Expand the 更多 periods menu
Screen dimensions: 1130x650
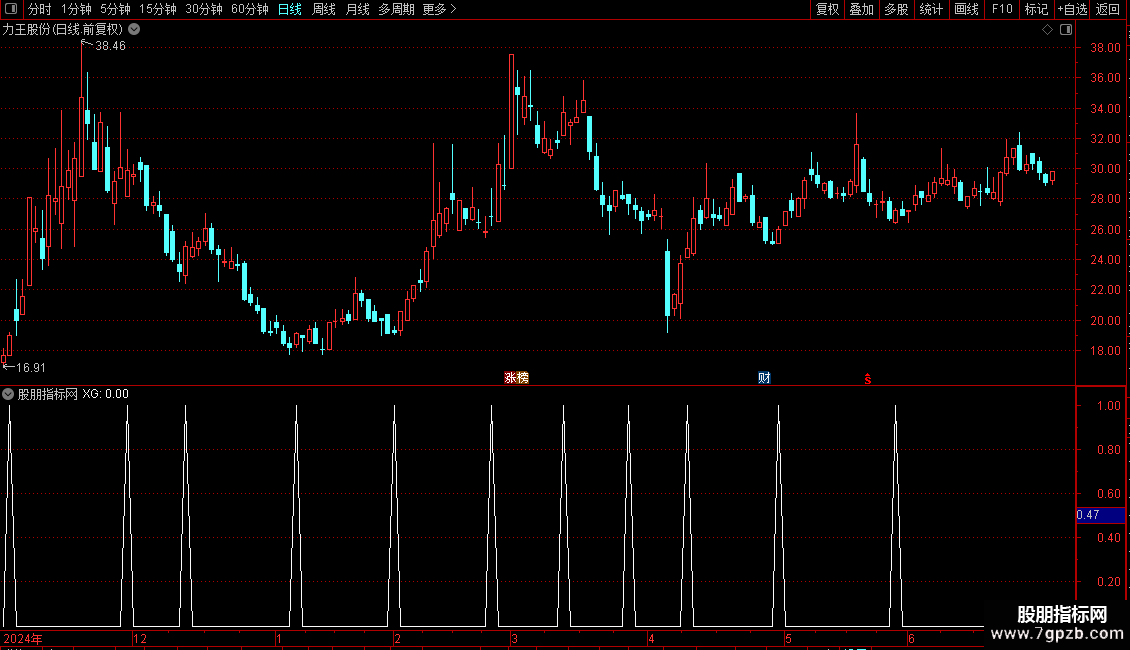[439, 9]
